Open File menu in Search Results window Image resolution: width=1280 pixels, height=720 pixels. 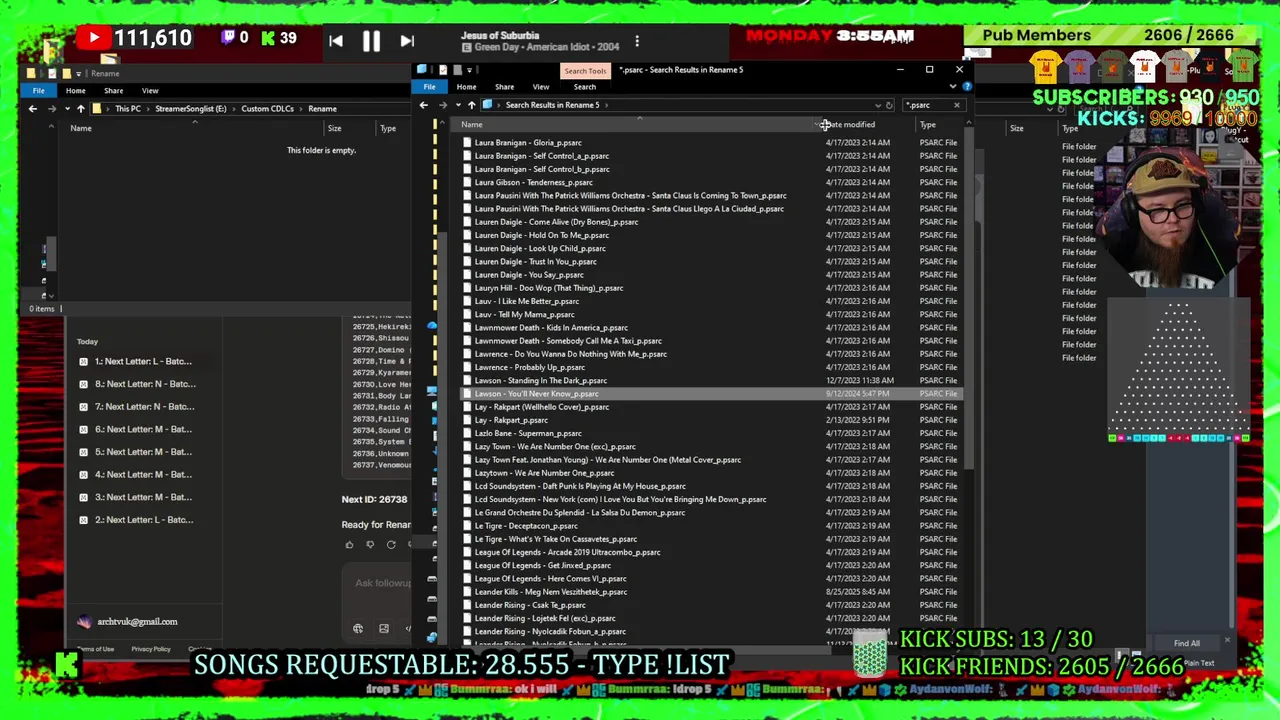429,87
